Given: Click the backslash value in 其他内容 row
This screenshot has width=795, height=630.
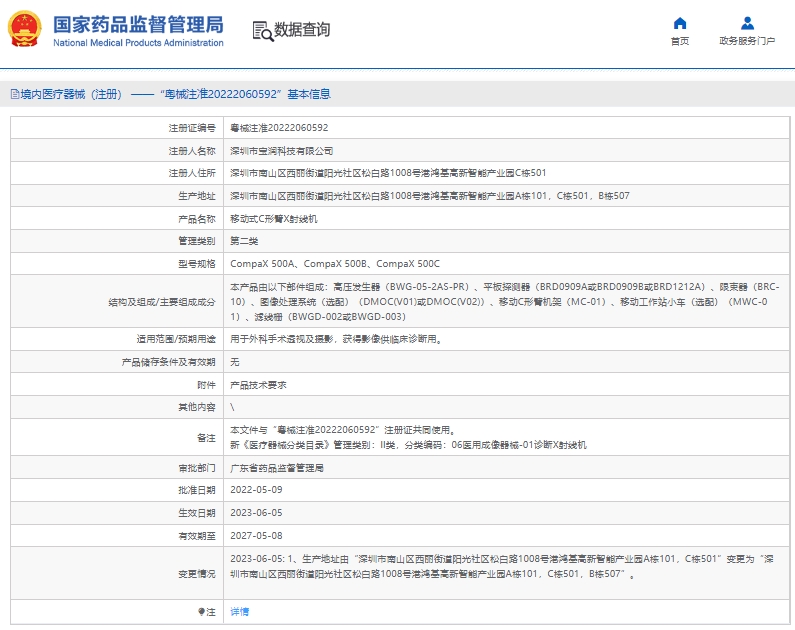Looking at the screenshot, I should point(232,407).
